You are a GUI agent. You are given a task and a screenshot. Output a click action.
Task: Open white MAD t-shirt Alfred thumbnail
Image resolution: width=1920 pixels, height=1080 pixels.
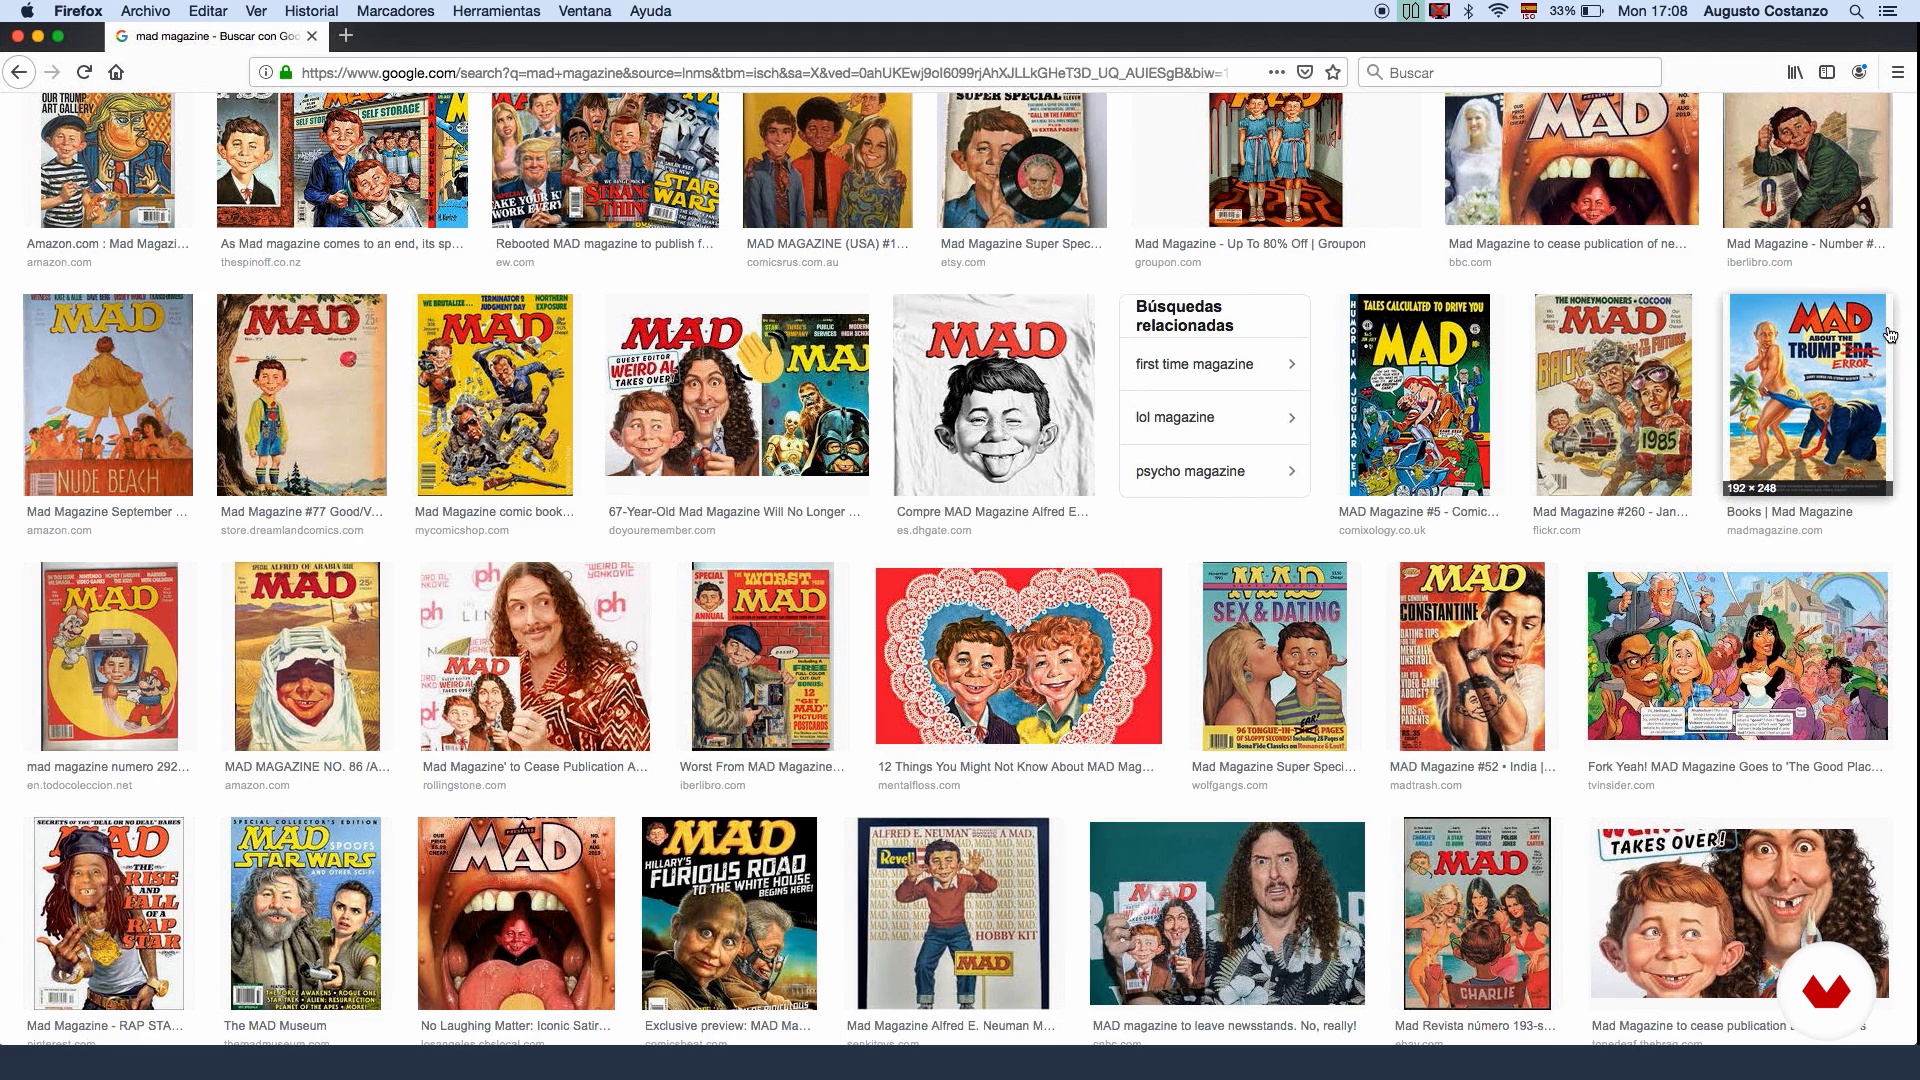[993, 395]
